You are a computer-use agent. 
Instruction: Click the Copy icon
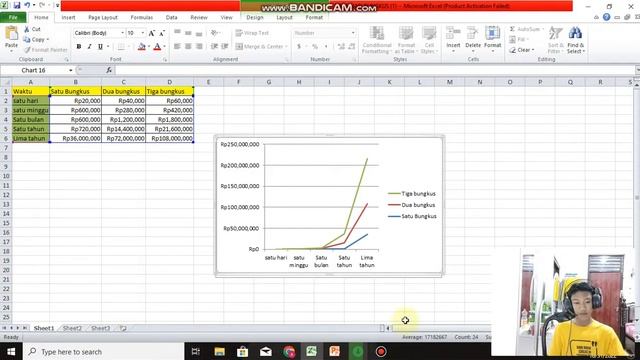tap(27, 40)
